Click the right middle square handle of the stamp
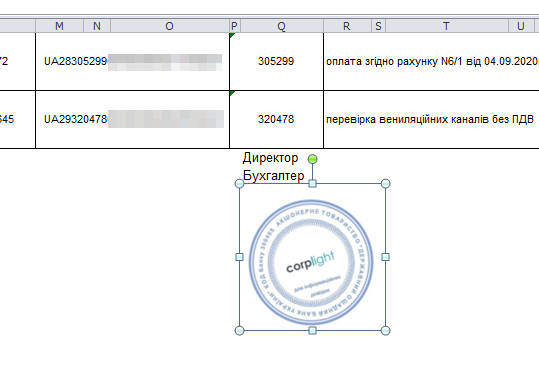 point(386,257)
